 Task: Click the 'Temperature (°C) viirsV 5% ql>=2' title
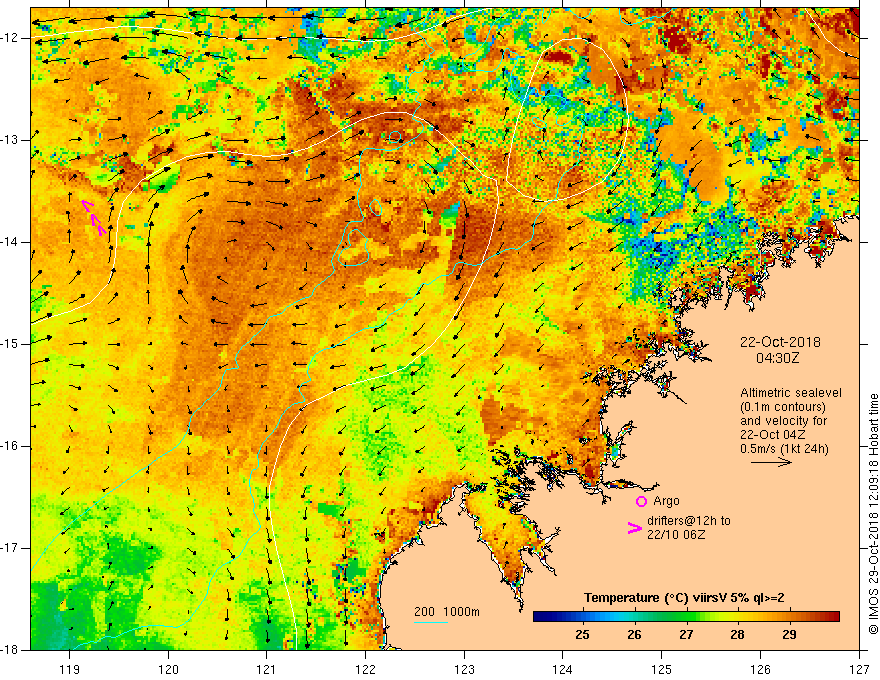point(684,598)
